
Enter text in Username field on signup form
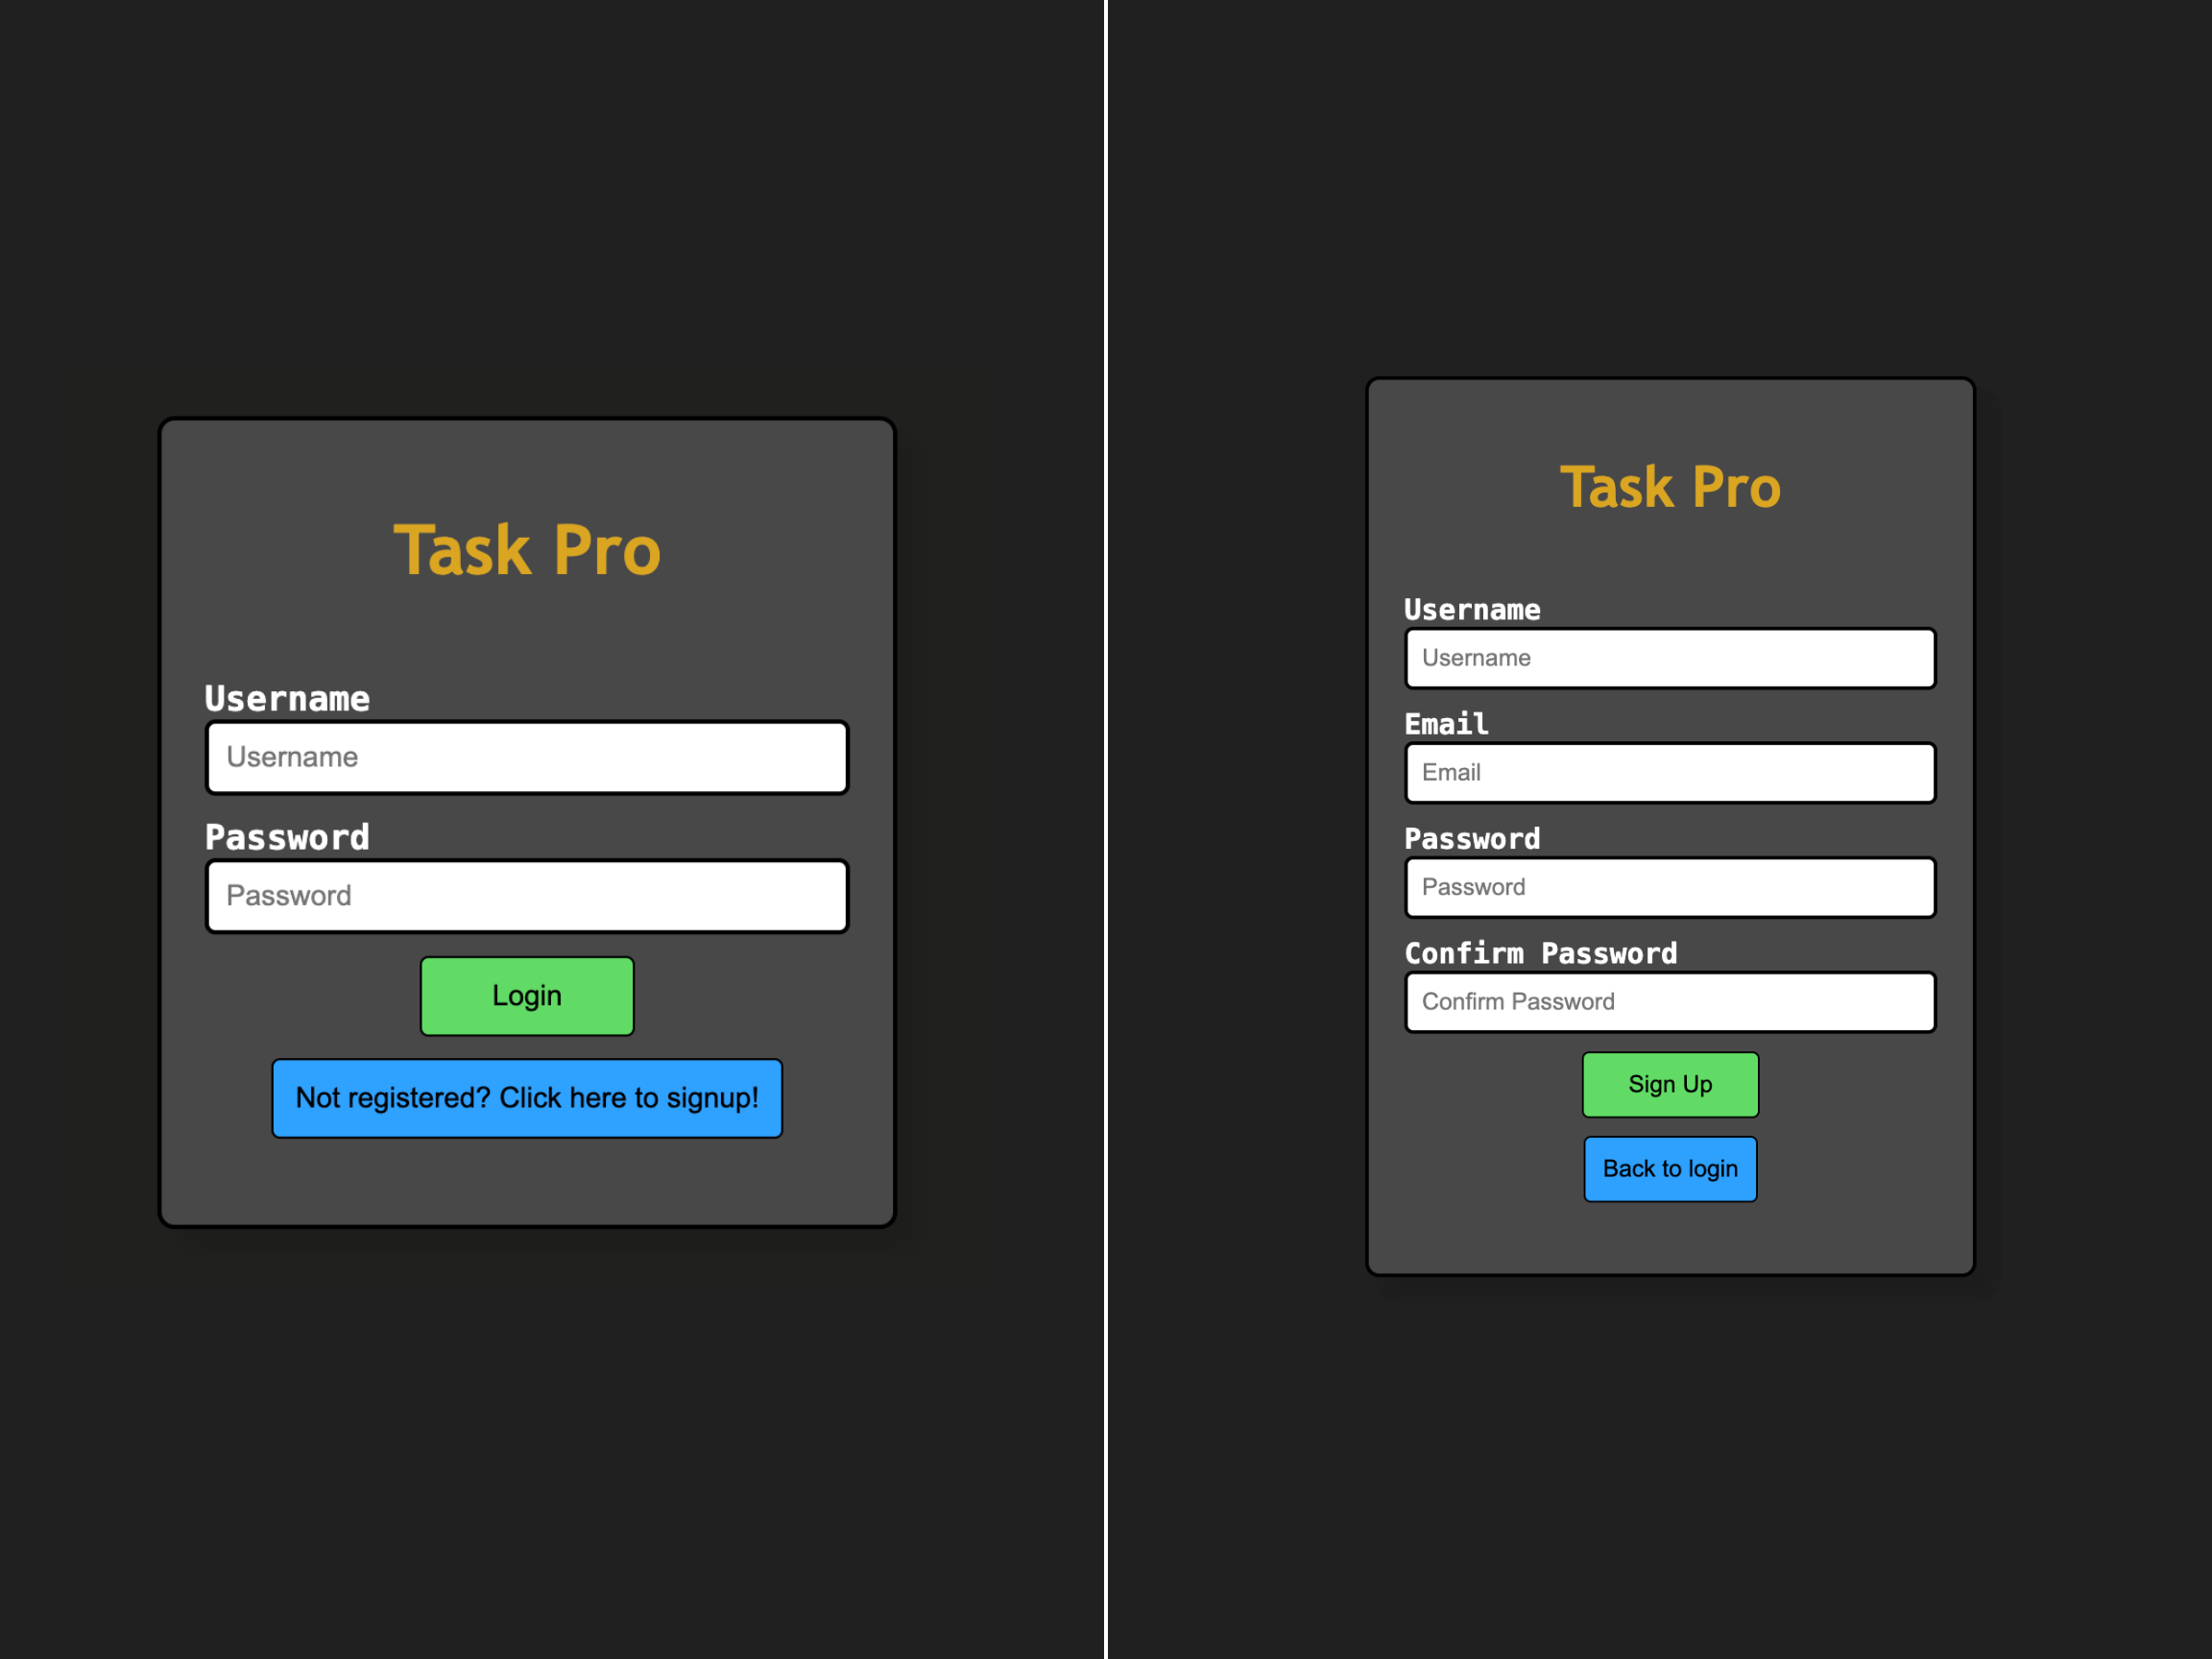tap(1667, 659)
